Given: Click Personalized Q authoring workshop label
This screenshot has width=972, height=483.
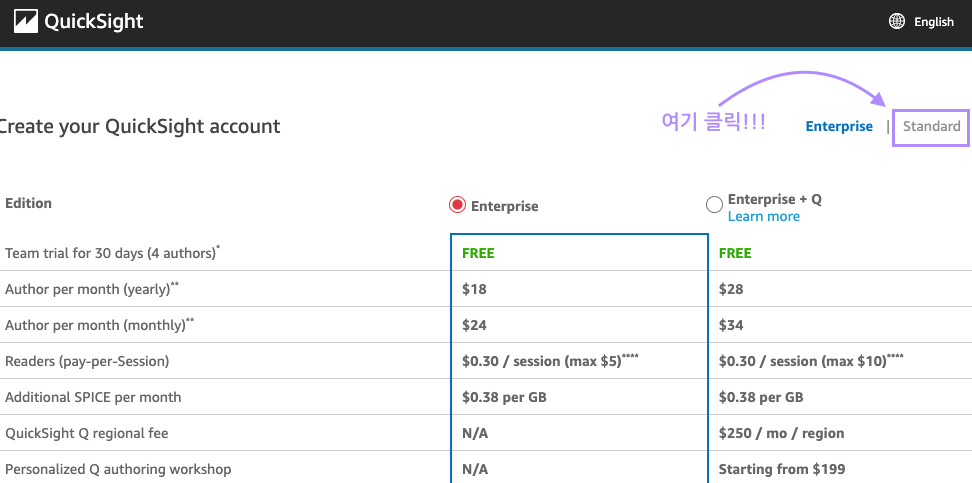Looking at the screenshot, I should click(x=118, y=469).
